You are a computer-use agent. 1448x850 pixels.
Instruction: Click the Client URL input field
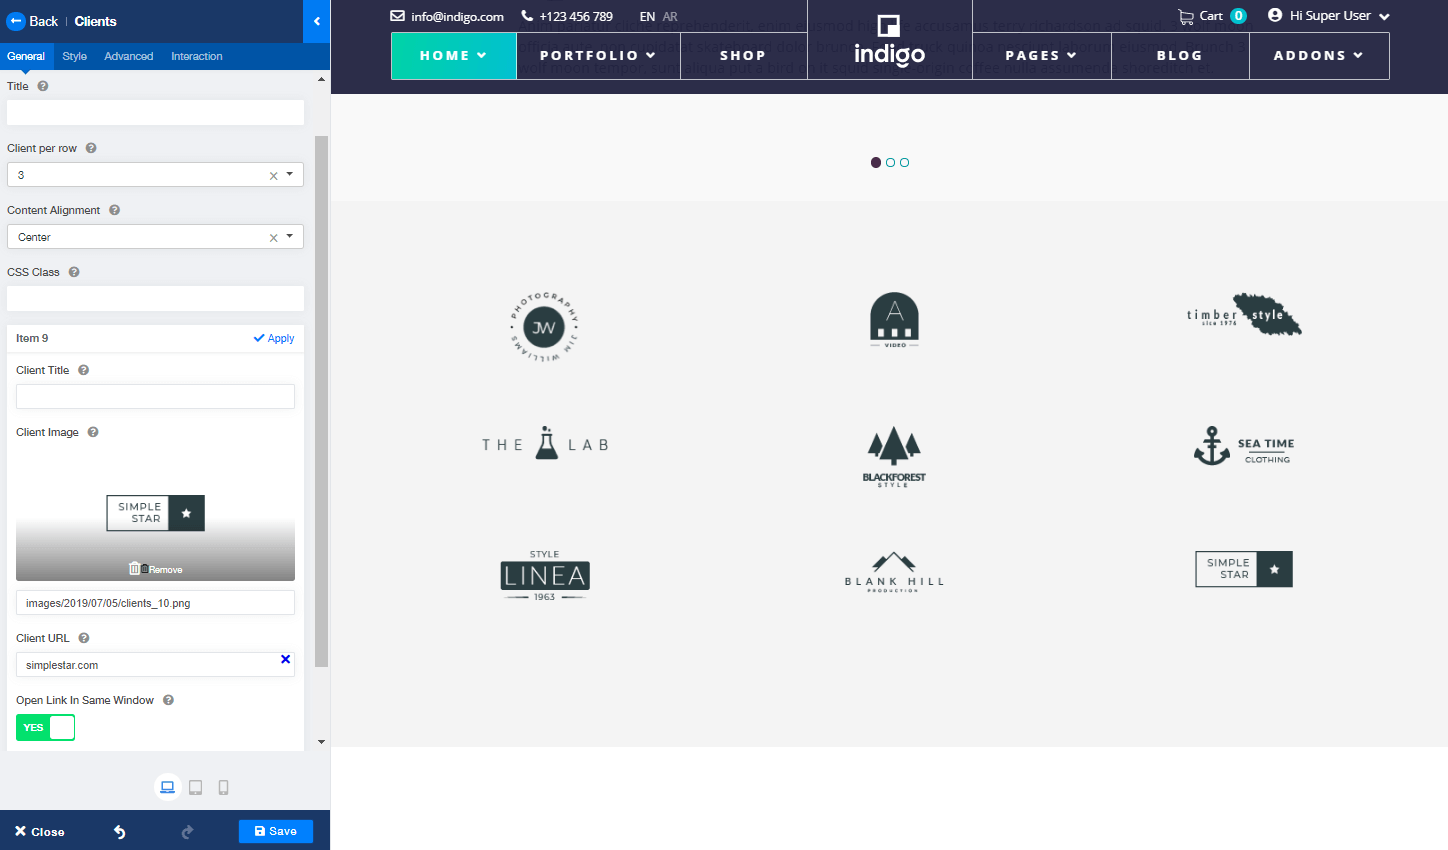click(x=155, y=664)
